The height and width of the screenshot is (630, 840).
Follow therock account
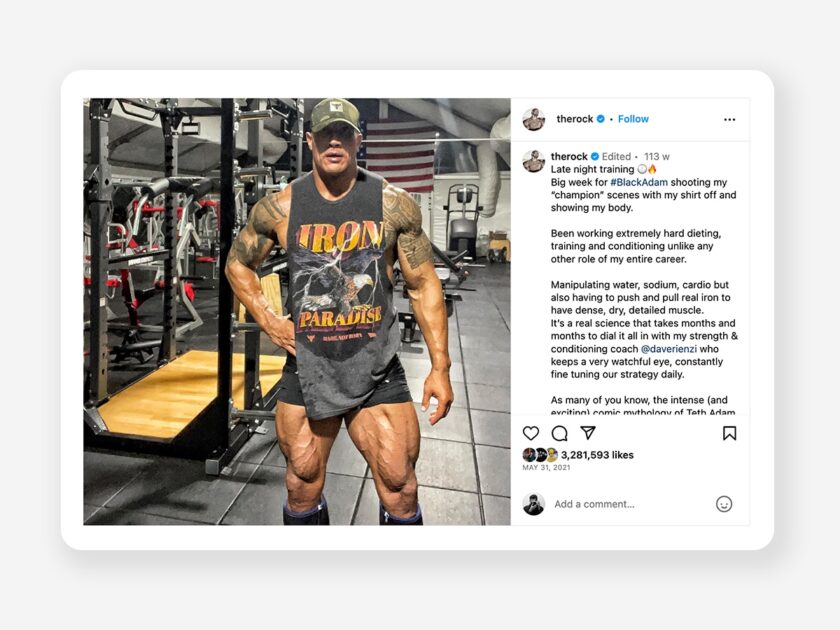tap(633, 119)
